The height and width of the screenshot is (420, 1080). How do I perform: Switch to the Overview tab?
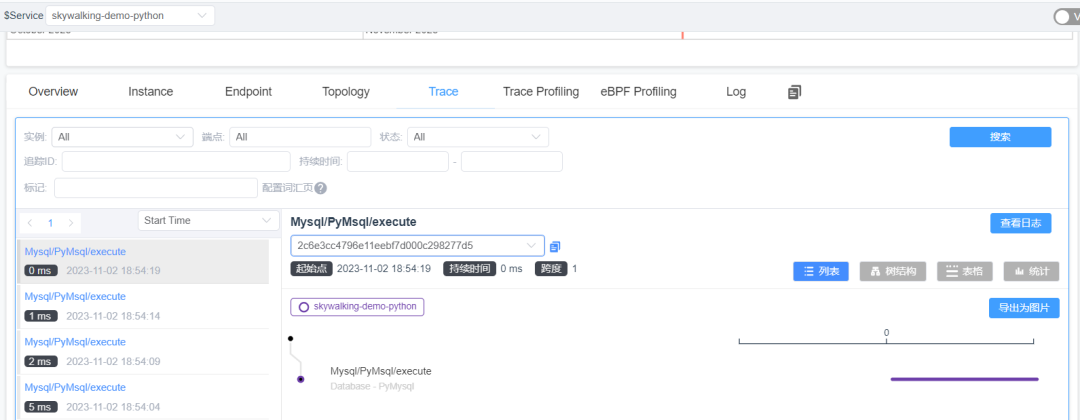(x=53, y=92)
